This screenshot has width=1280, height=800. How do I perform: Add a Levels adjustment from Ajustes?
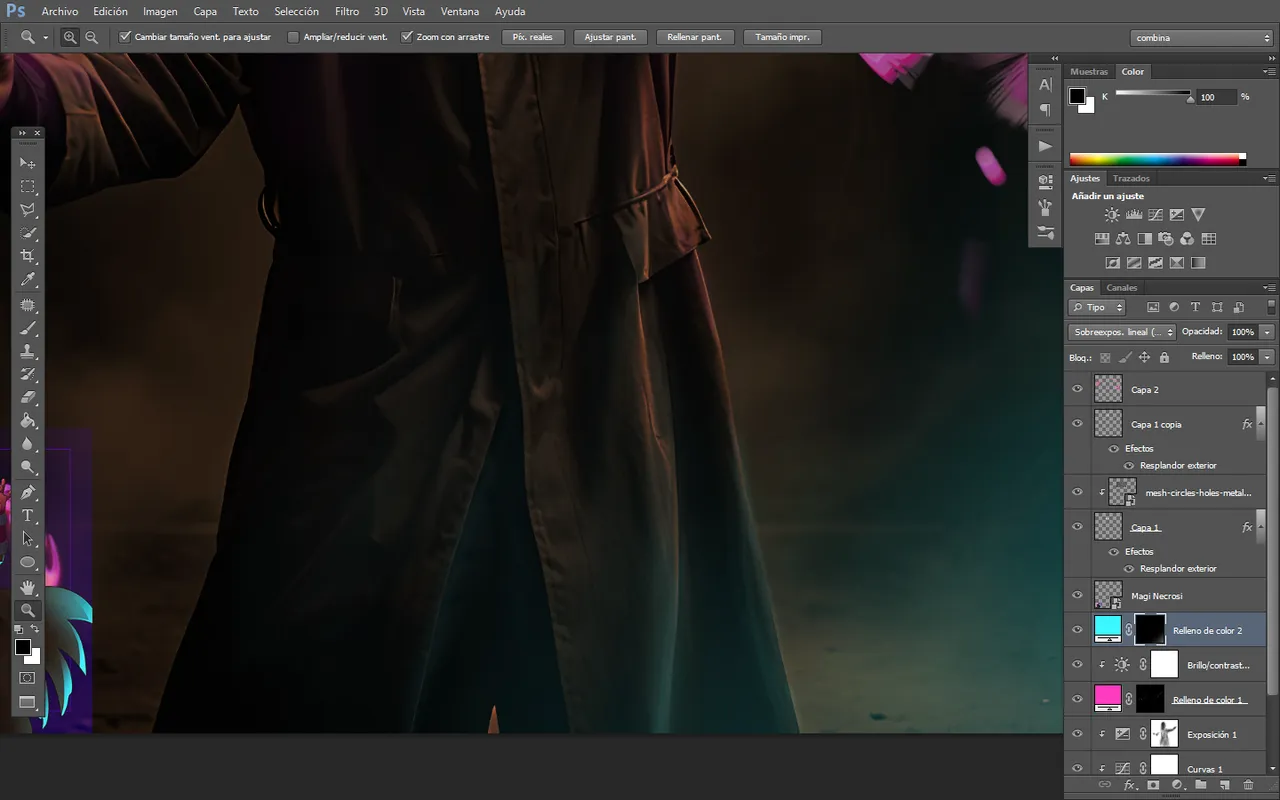[x=1134, y=215]
